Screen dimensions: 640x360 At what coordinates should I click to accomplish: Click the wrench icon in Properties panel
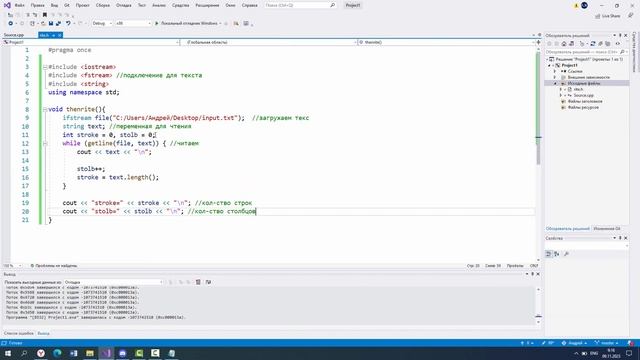click(566, 254)
